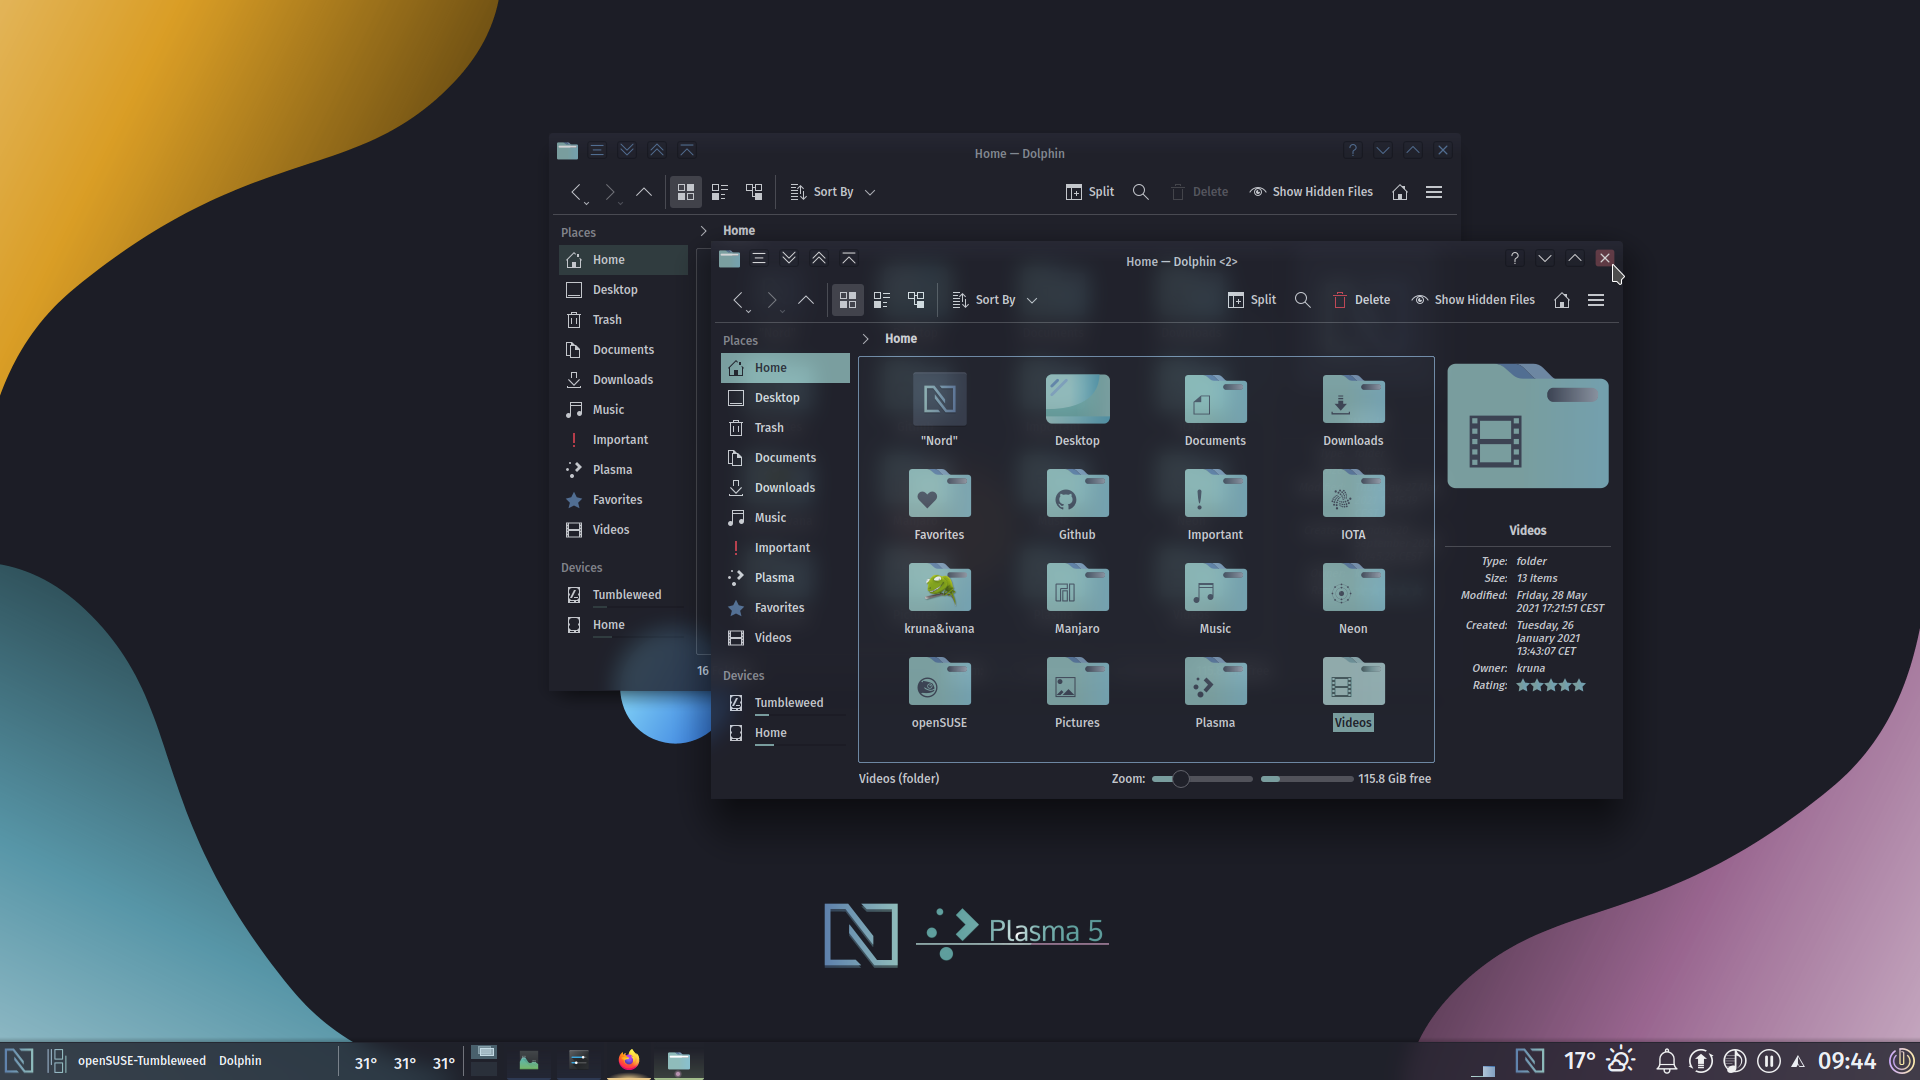The height and width of the screenshot is (1080, 1920).
Task: Click the home icon in front Dolphin toolbar
Action: click(1562, 300)
